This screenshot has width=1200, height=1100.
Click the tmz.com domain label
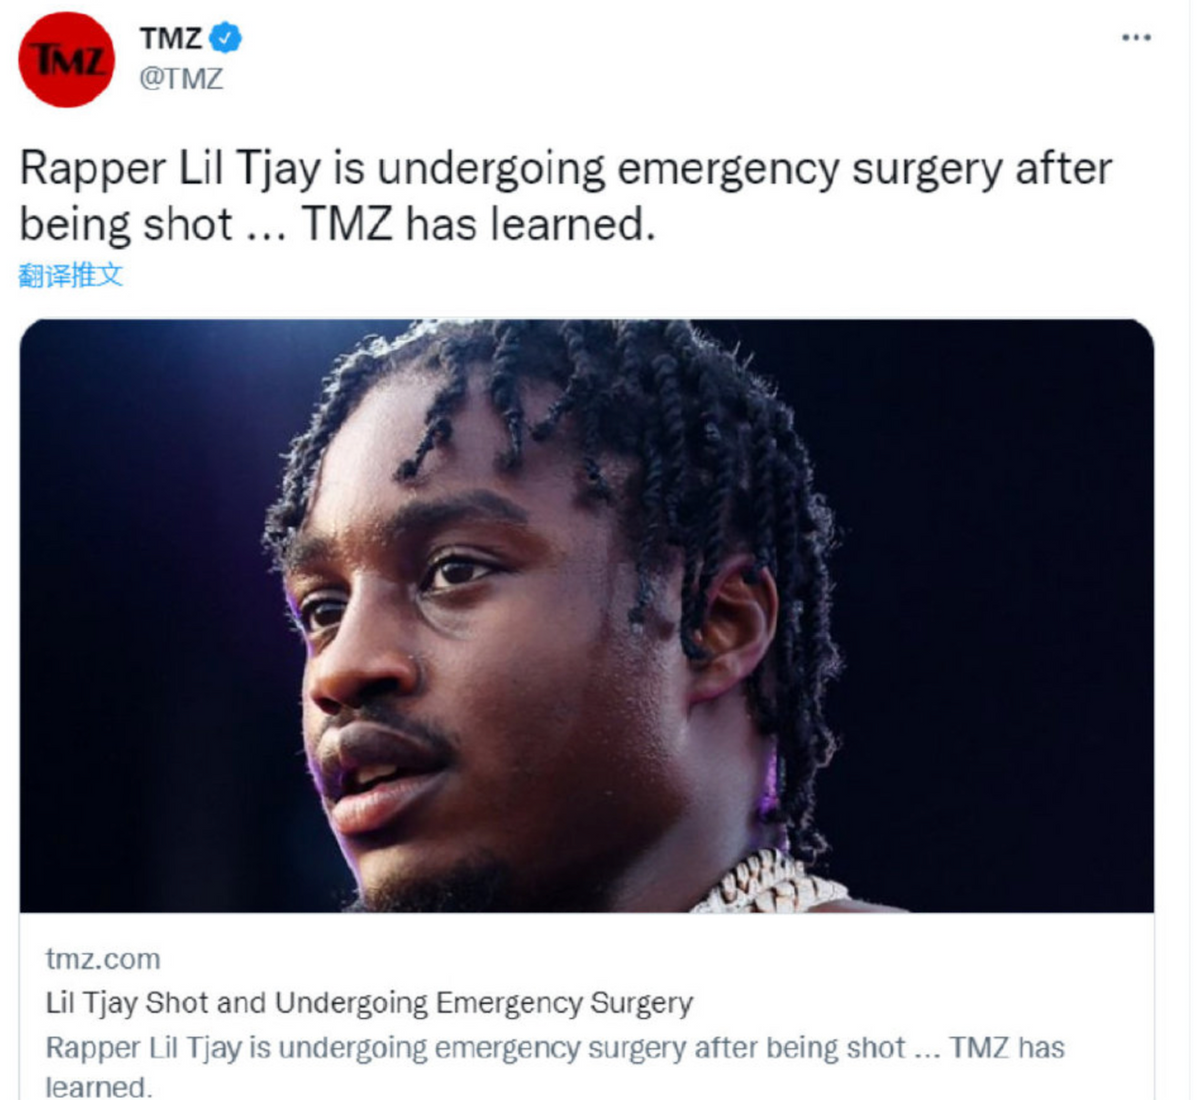click(103, 959)
